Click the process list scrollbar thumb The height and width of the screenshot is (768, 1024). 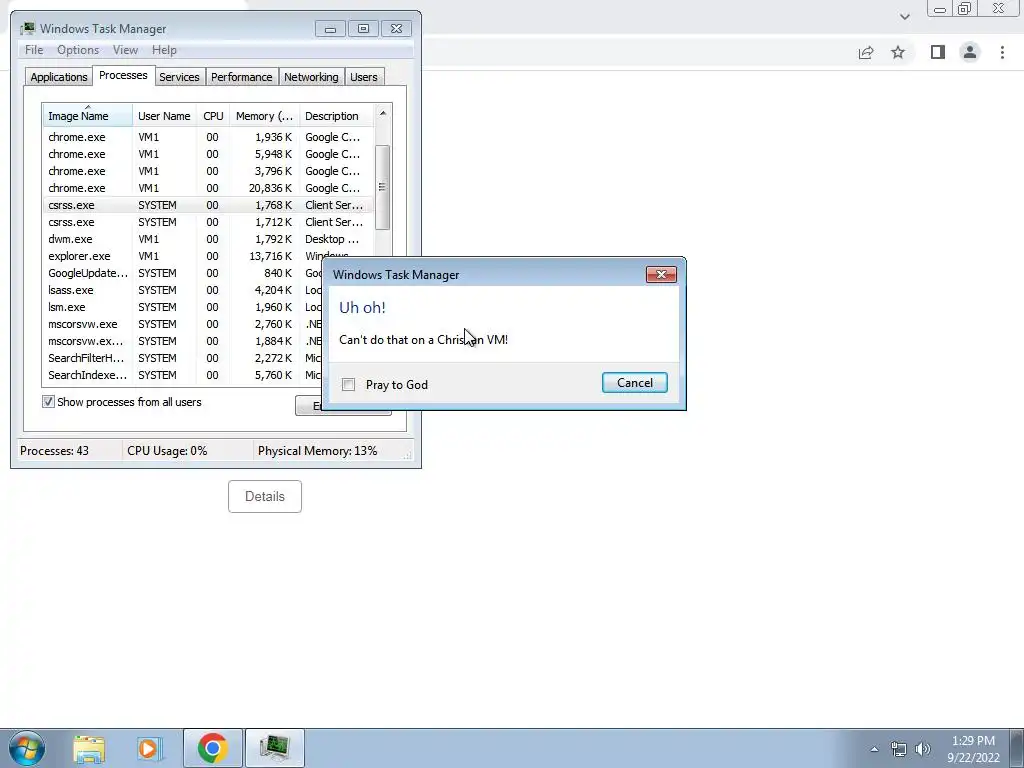tap(382, 187)
